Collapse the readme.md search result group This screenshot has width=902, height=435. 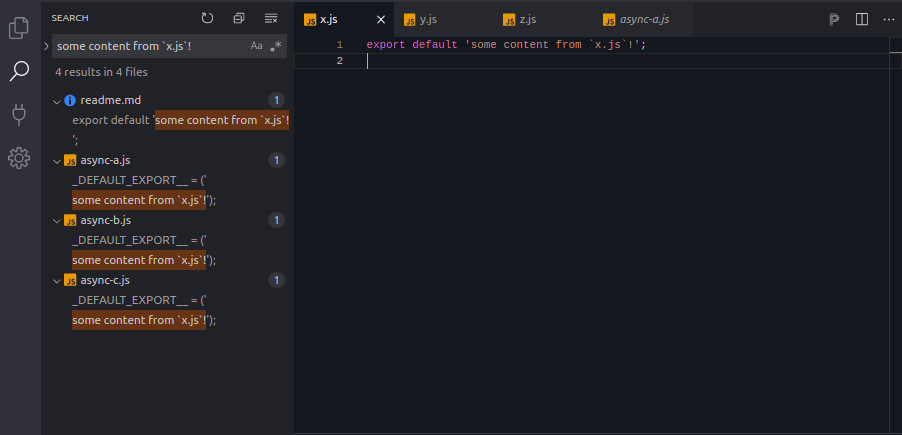point(57,100)
